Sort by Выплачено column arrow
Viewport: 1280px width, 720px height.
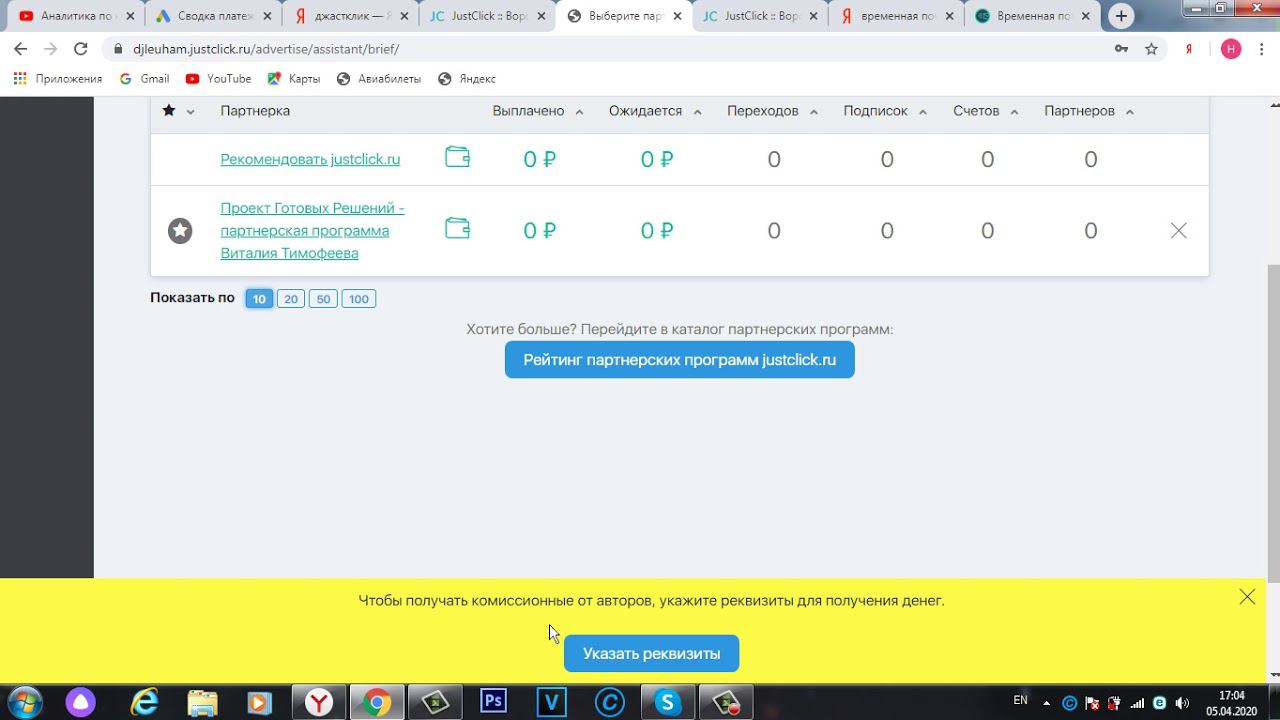579,112
